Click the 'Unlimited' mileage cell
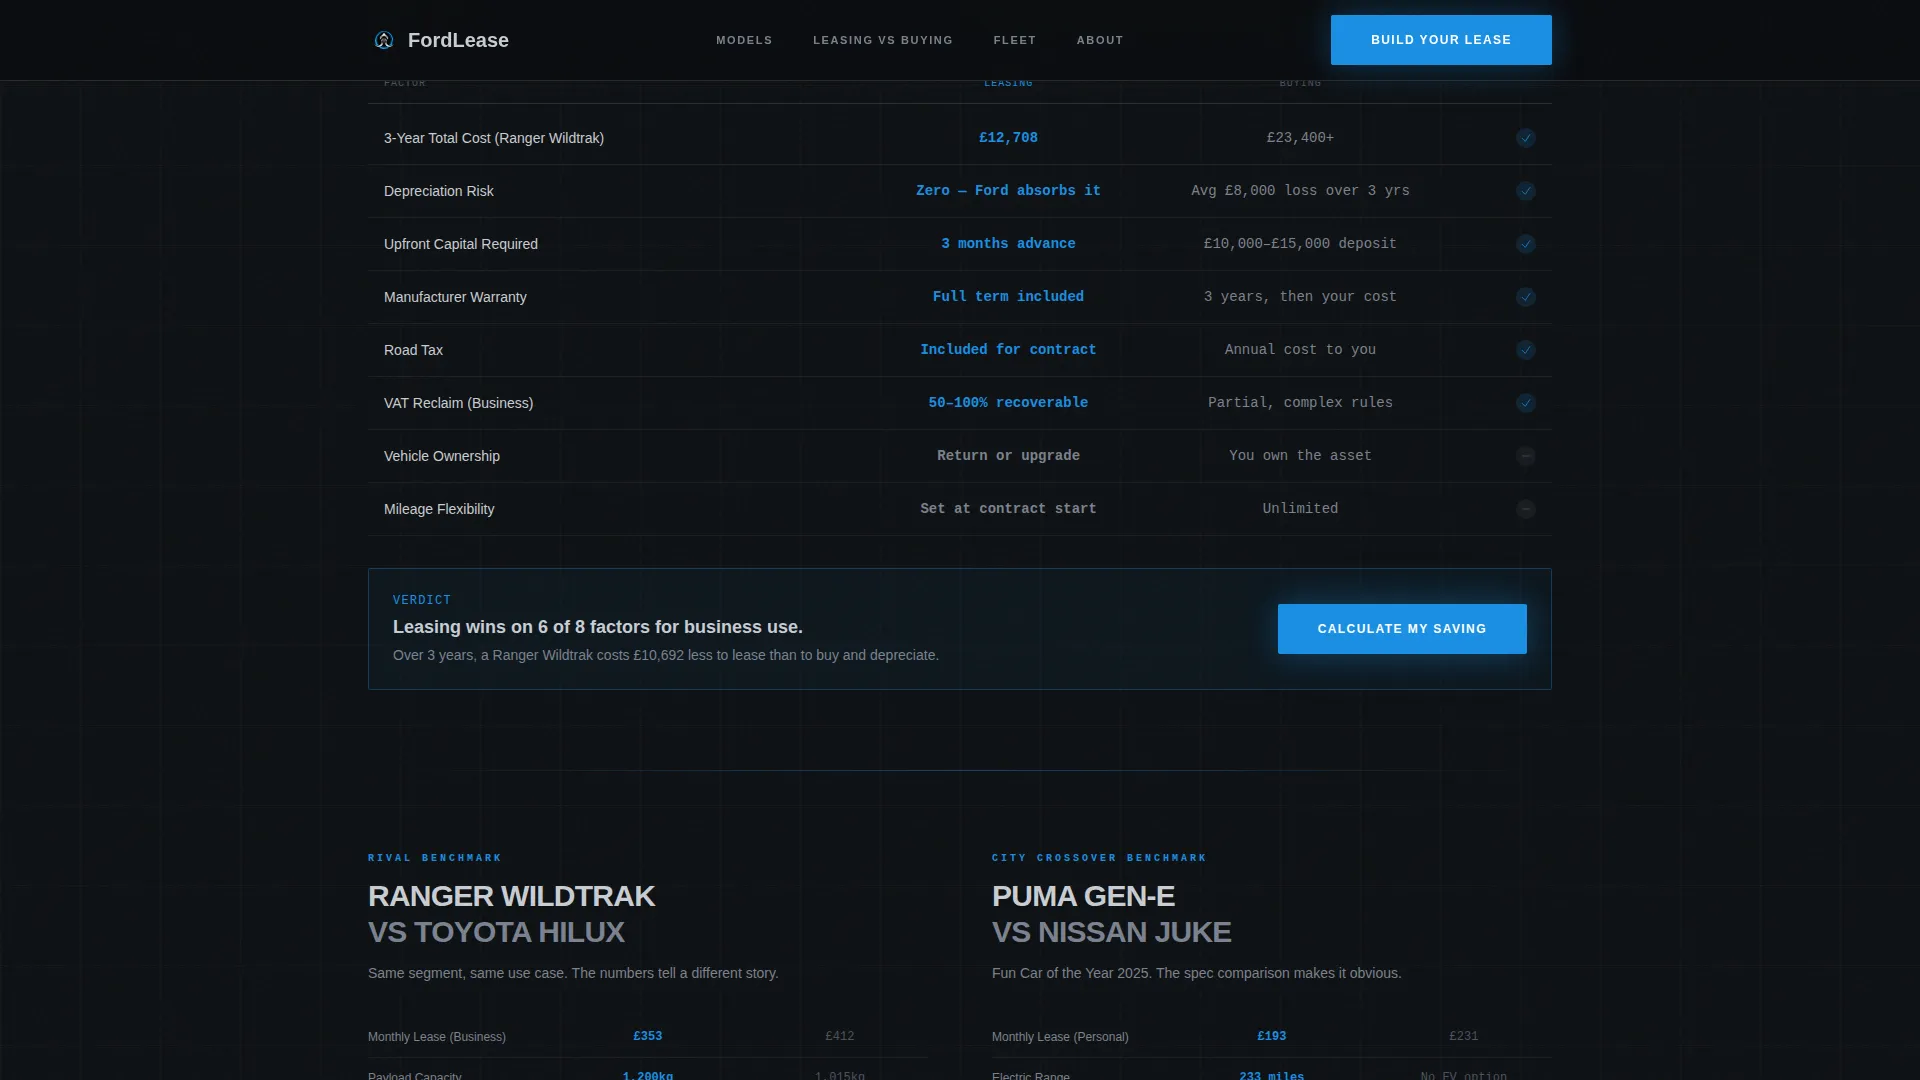The height and width of the screenshot is (1080, 1920). (1300, 509)
